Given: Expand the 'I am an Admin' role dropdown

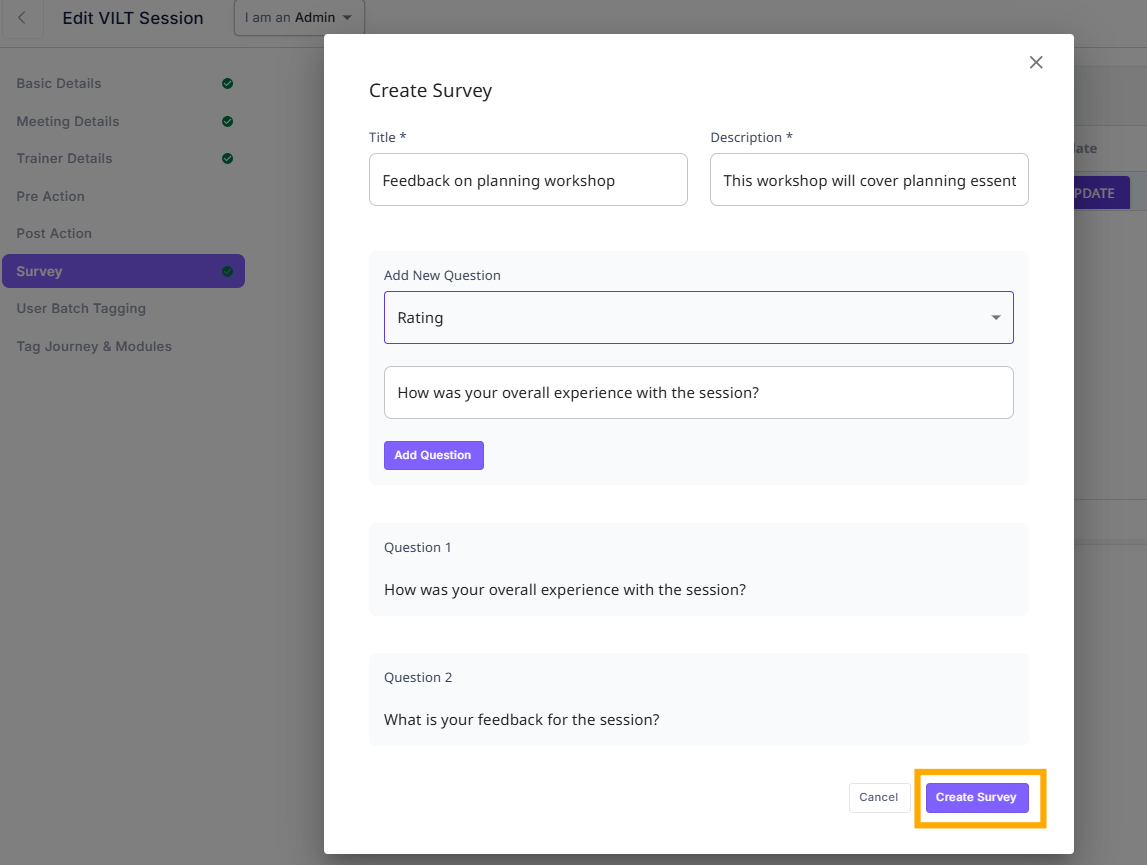Looking at the screenshot, I should tap(298, 18).
